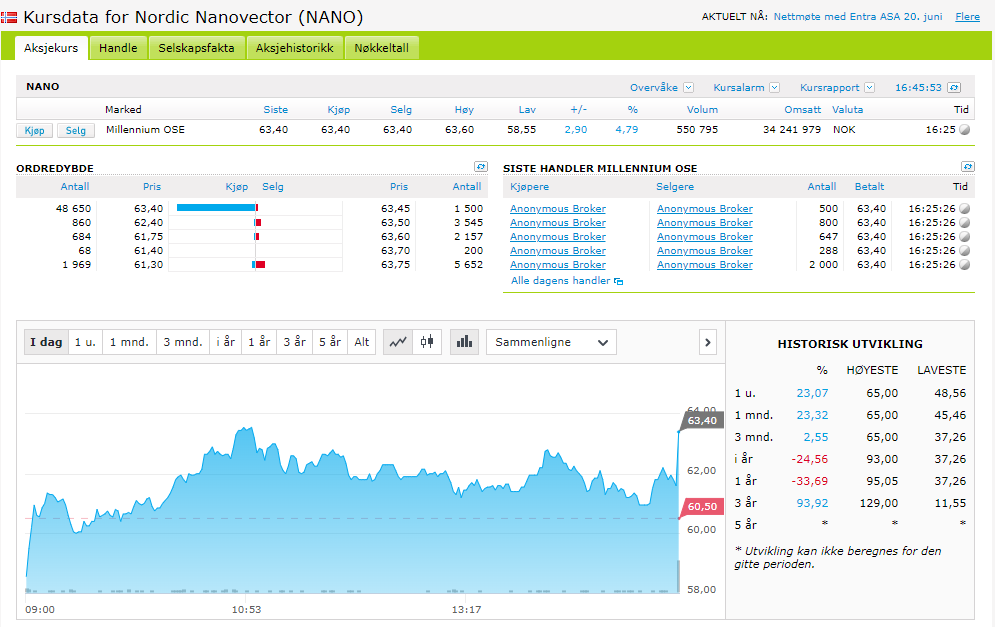Select the 5 år chart period
Viewport: 995px width, 627px height.
coord(330,342)
